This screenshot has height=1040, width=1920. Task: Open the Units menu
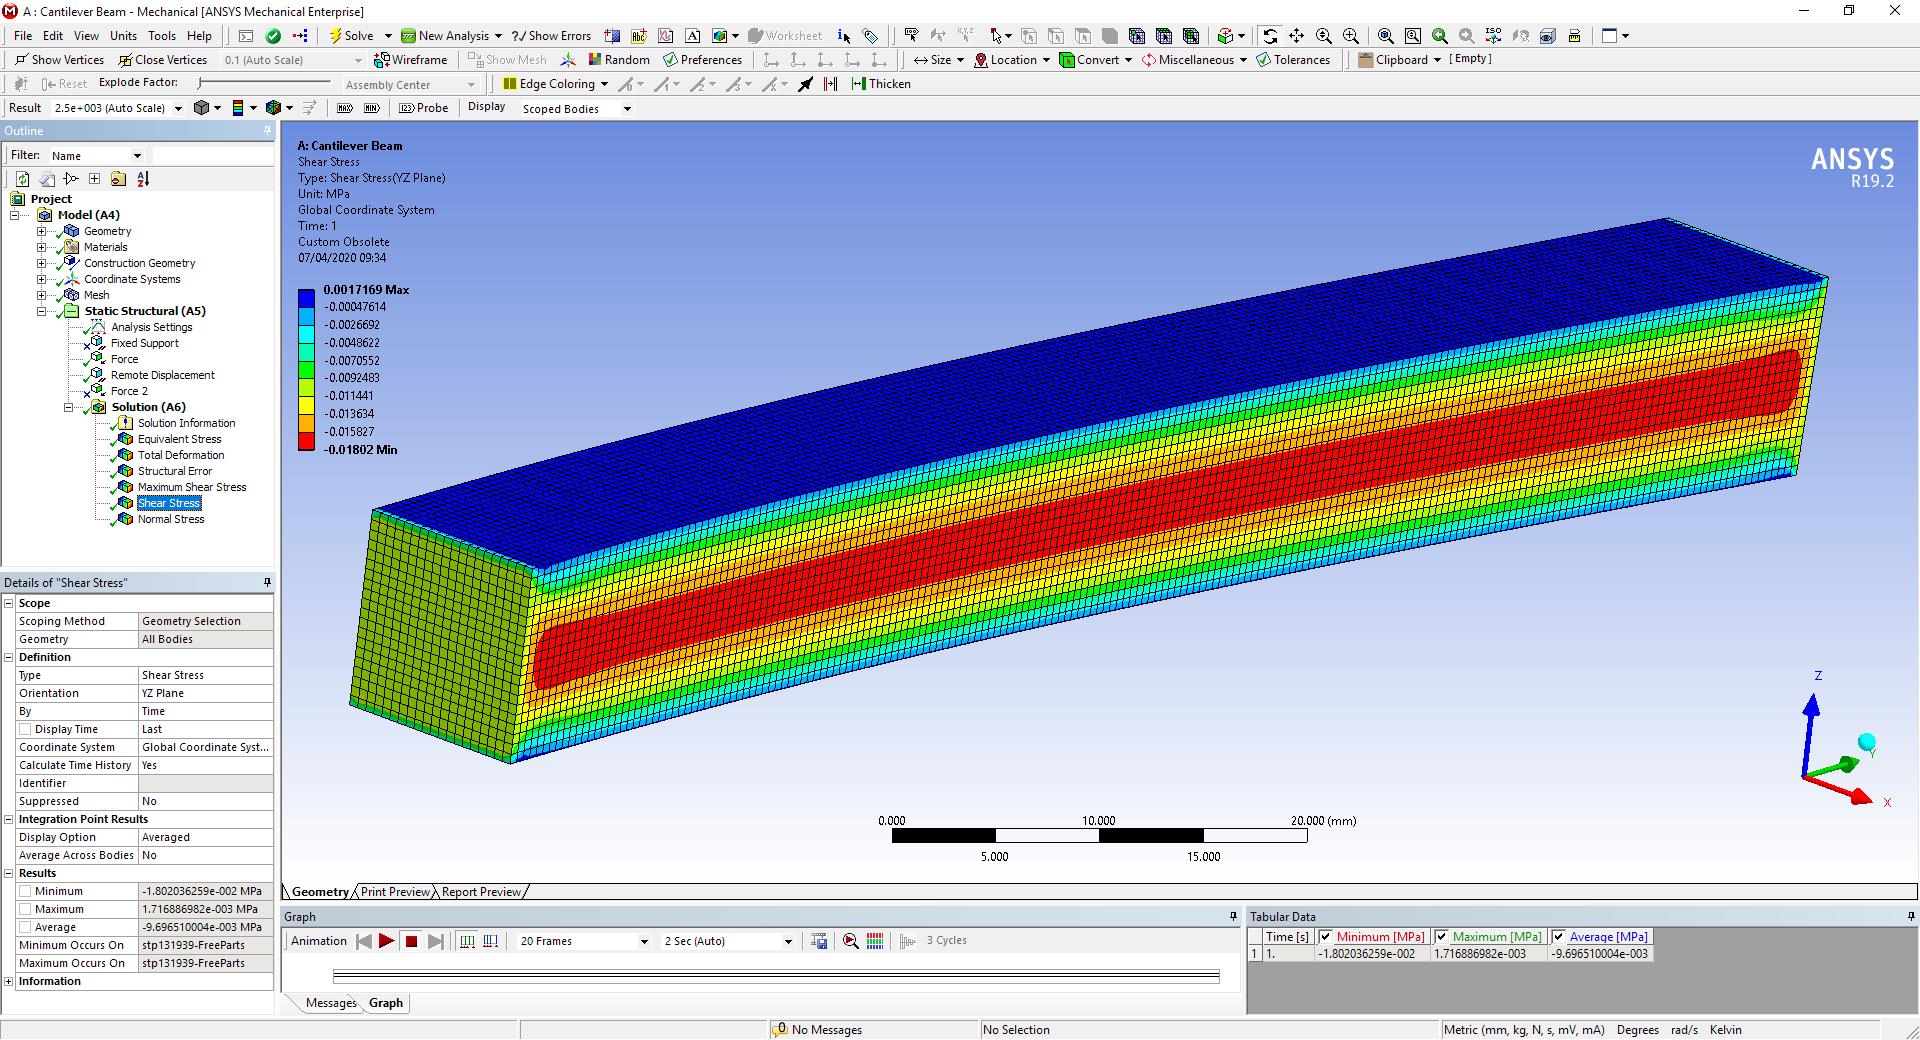click(123, 36)
